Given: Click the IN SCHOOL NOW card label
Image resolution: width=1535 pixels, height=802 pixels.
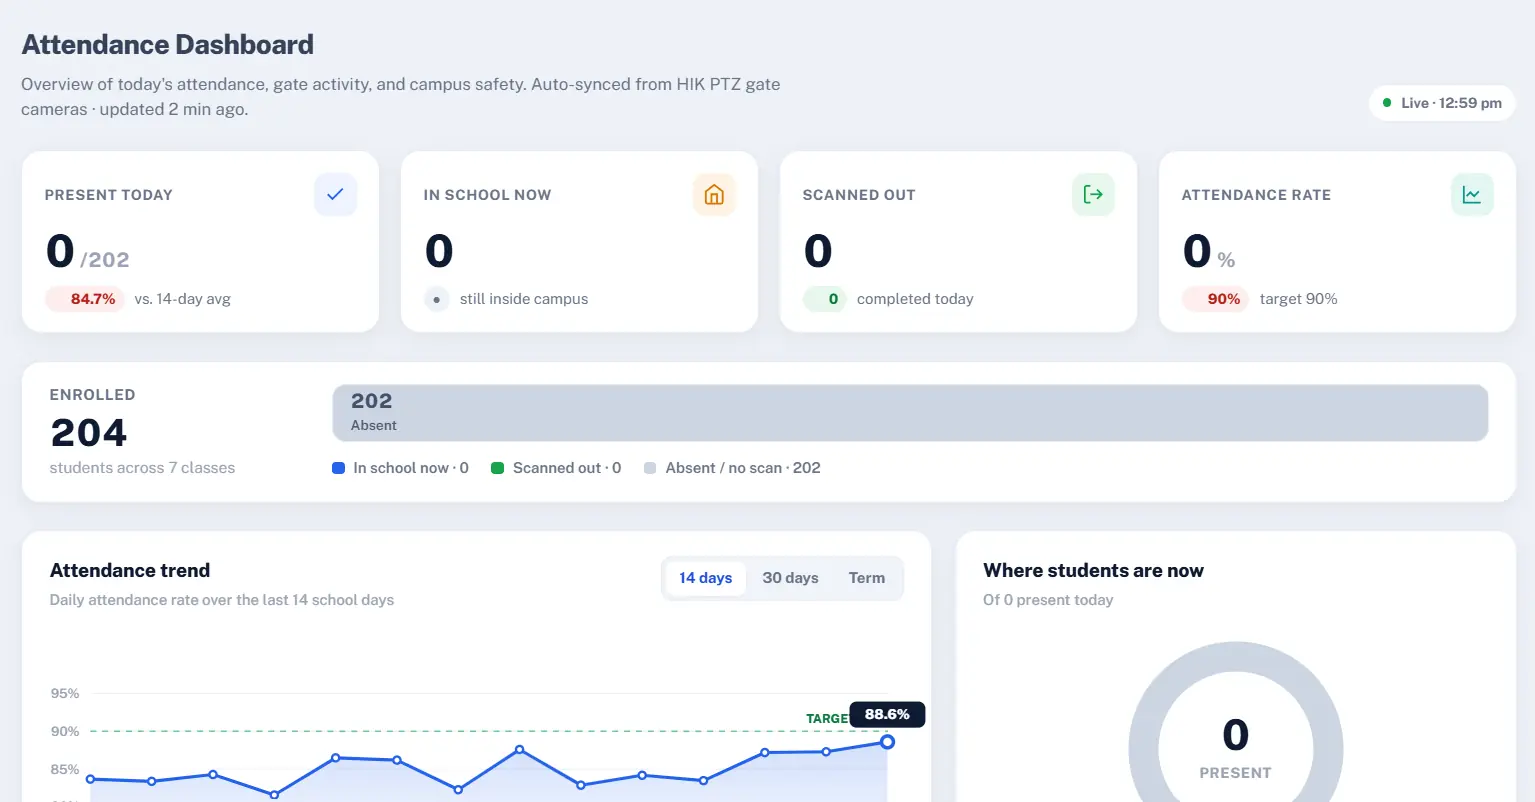Looking at the screenshot, I should (x=487, y=195).
